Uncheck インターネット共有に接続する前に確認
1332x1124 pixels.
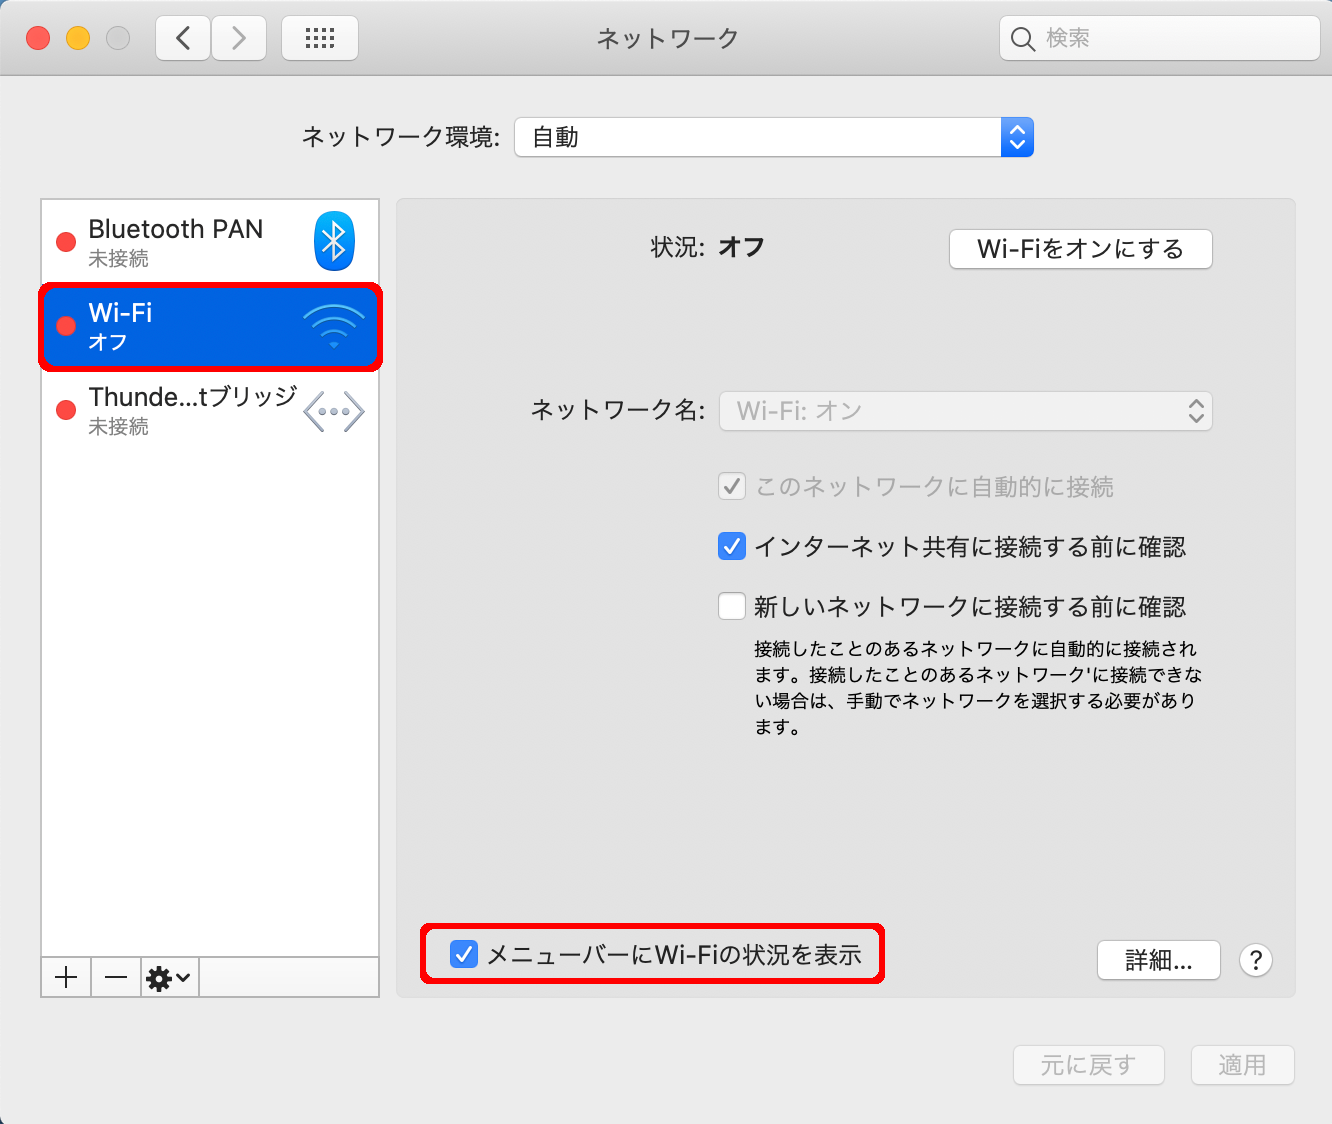pos(732,547)
